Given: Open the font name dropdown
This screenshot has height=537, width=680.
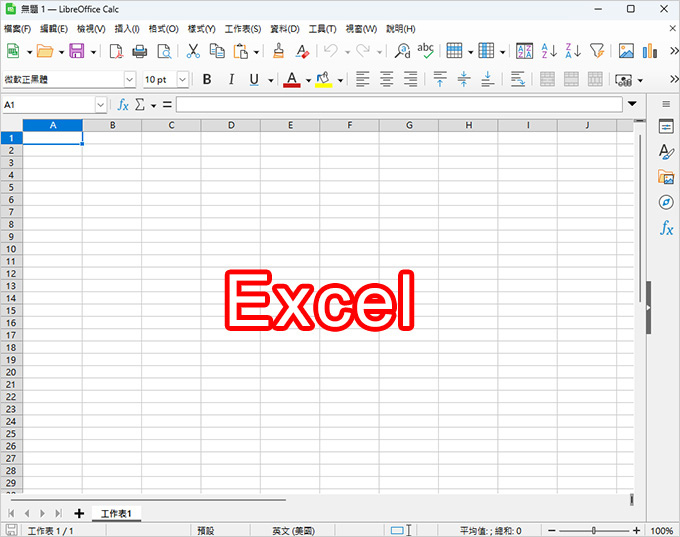Looking at the screenshot, I should click(130, 80).
